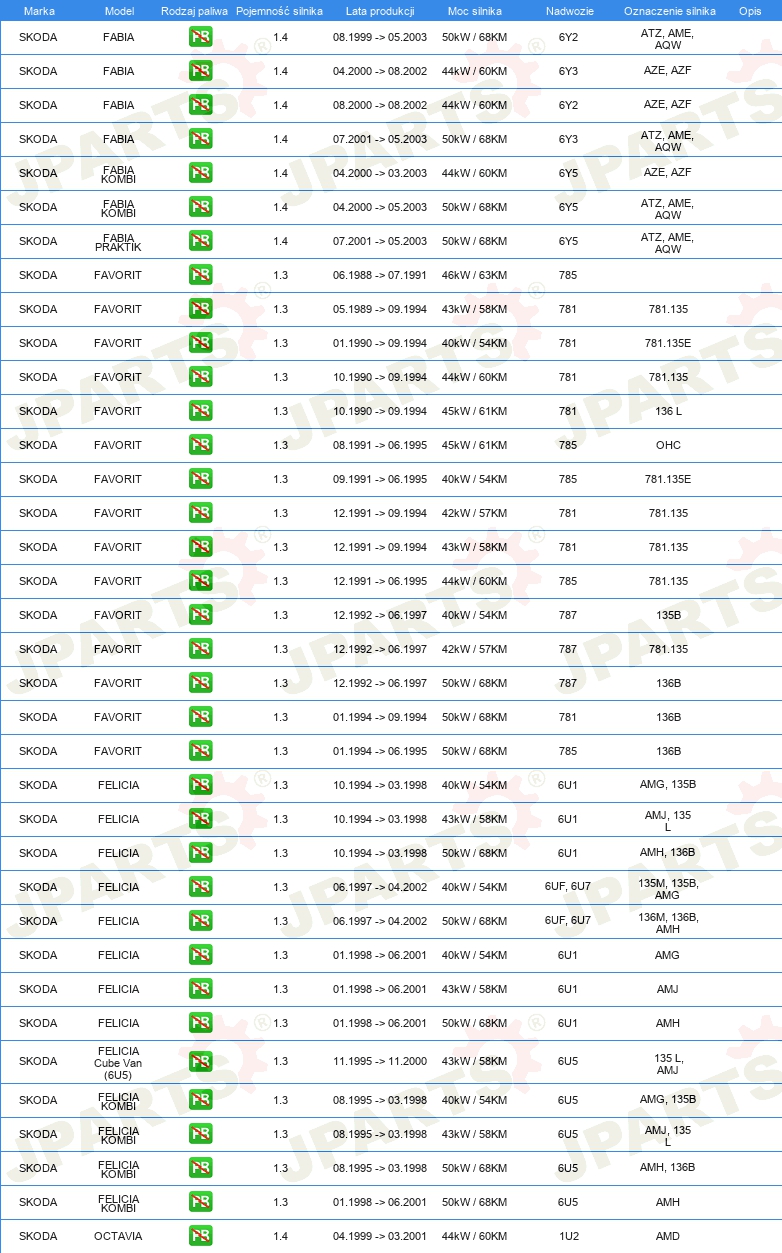Click fuel icon in Fabia 6Y3 07.2001 -> 05.2003 row
Viewport: 782px width, 1253px height.
point(200,139)
